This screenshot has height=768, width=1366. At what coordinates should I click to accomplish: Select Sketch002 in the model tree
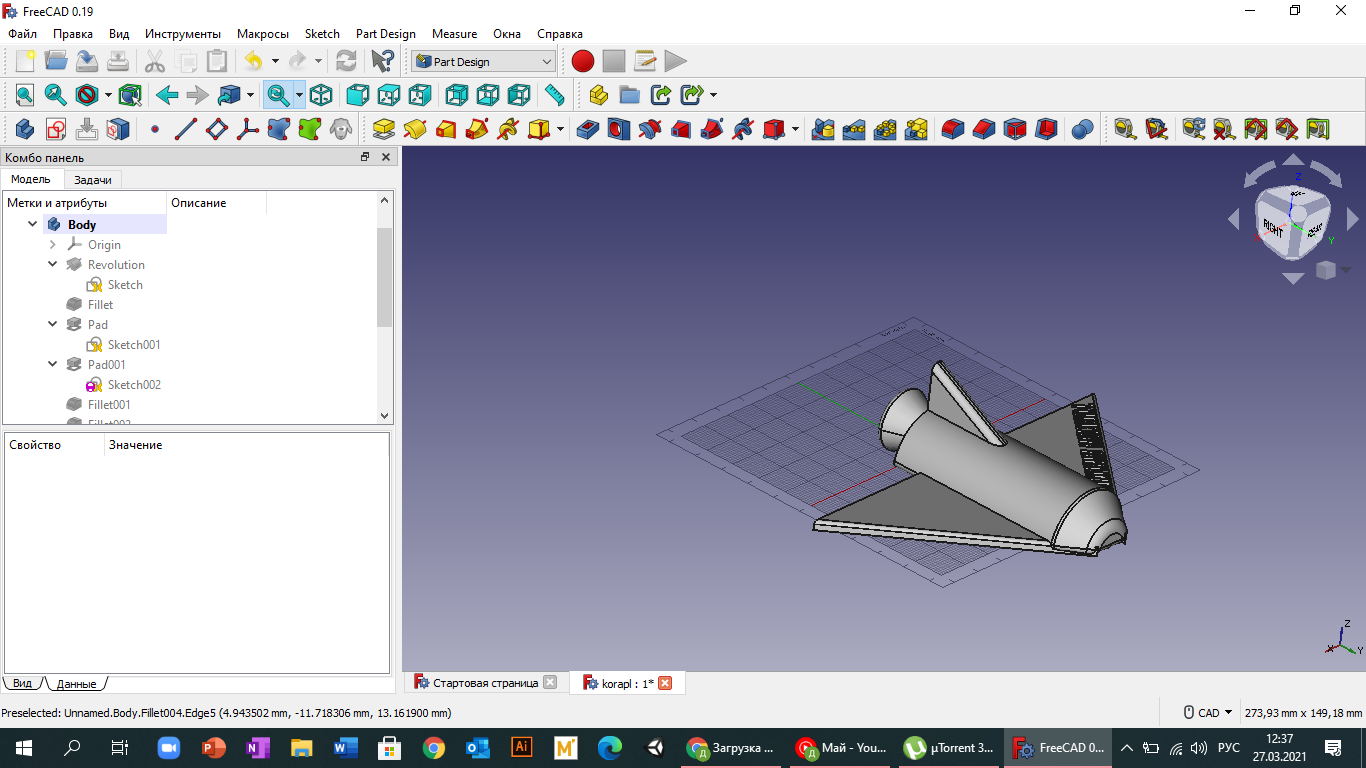134,385
